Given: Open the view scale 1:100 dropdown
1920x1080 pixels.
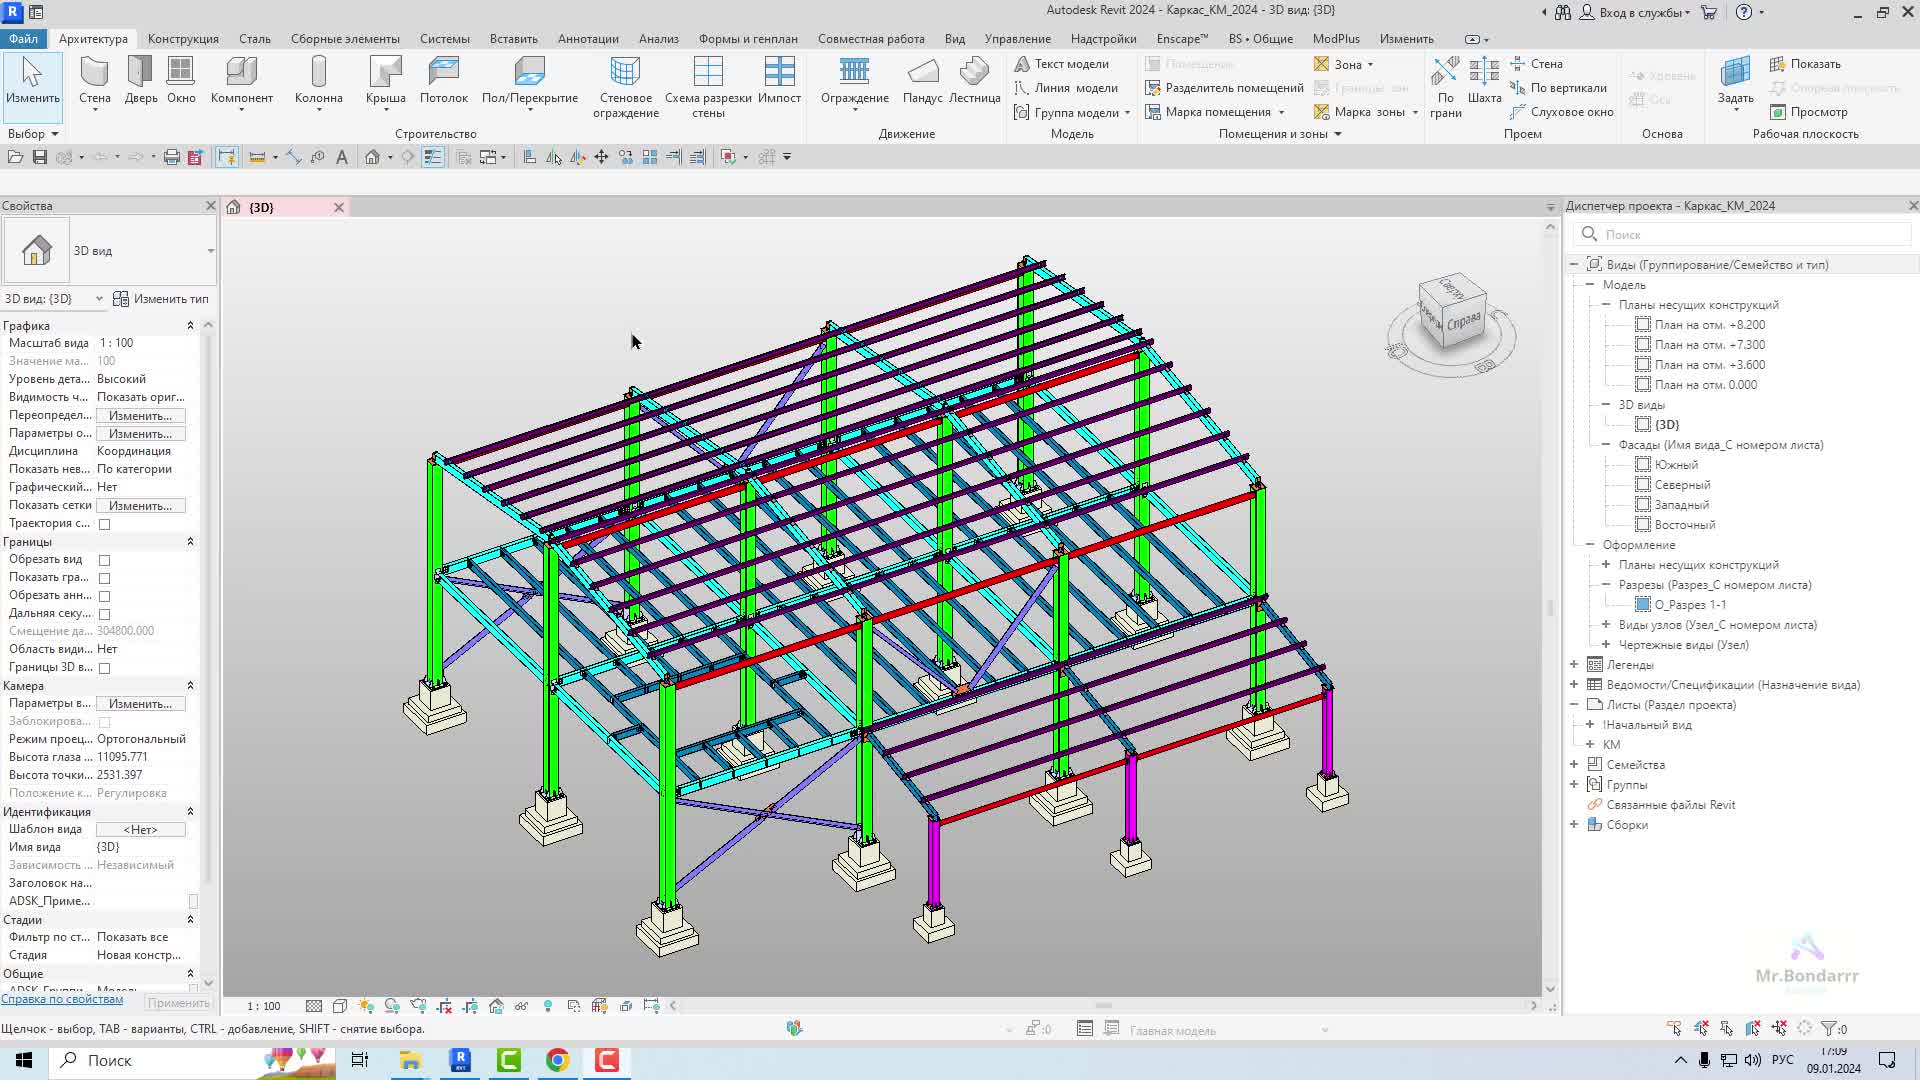Looking at the screenshot, I should tap(263, 1006).
